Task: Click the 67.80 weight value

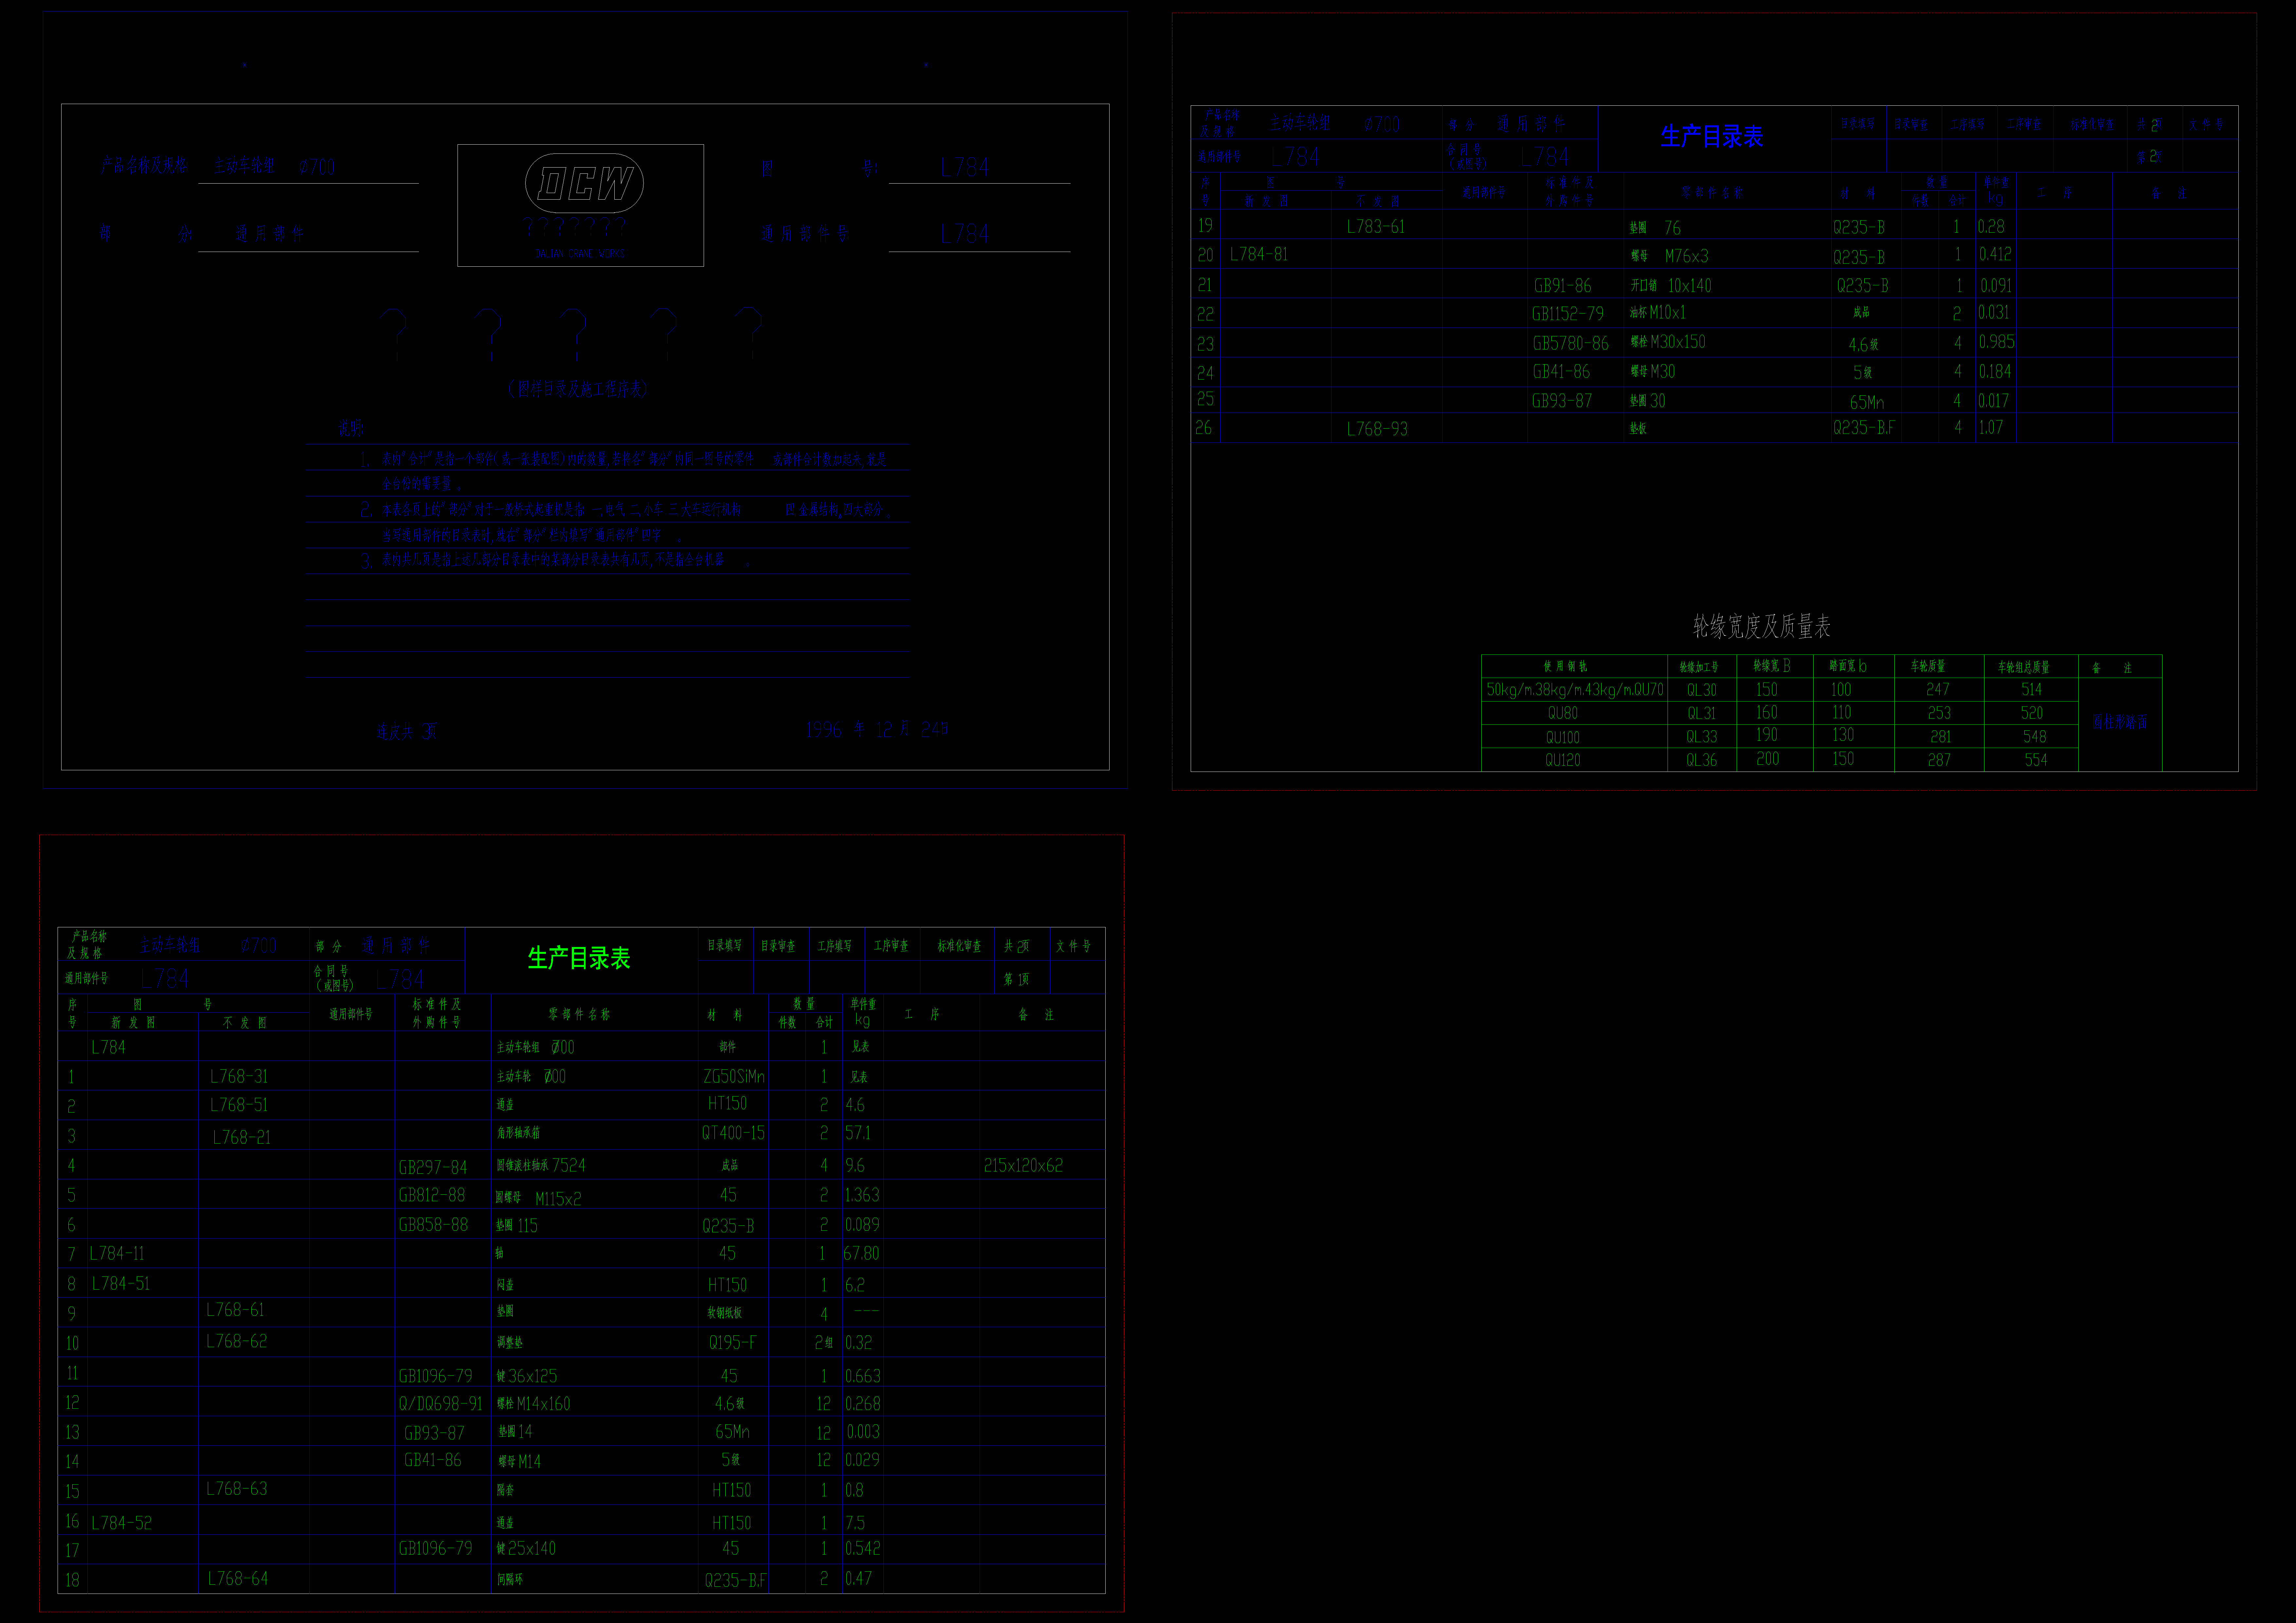Action: (861, 1253)
